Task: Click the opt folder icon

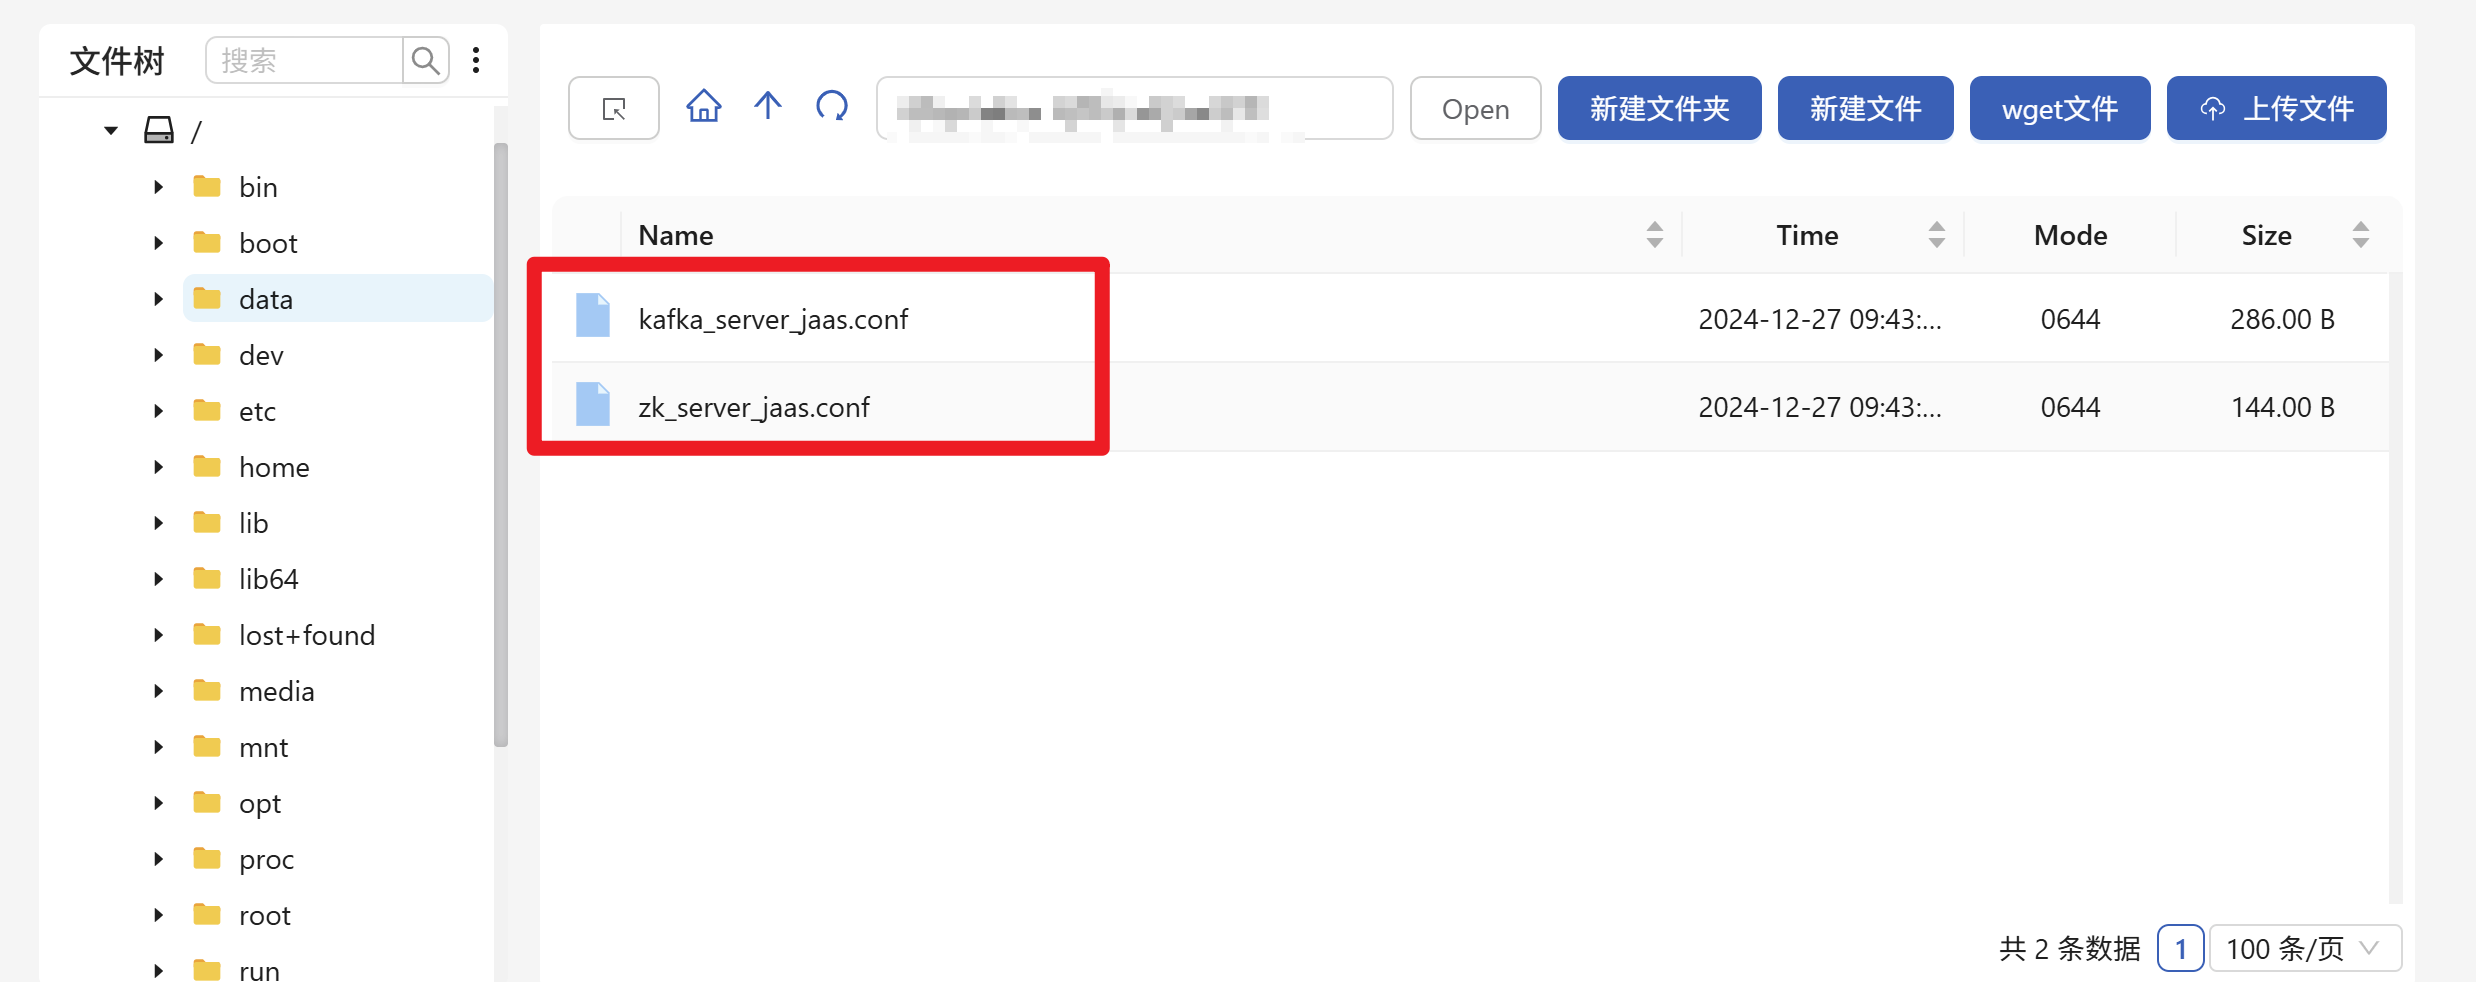Action: click(207, 803)
